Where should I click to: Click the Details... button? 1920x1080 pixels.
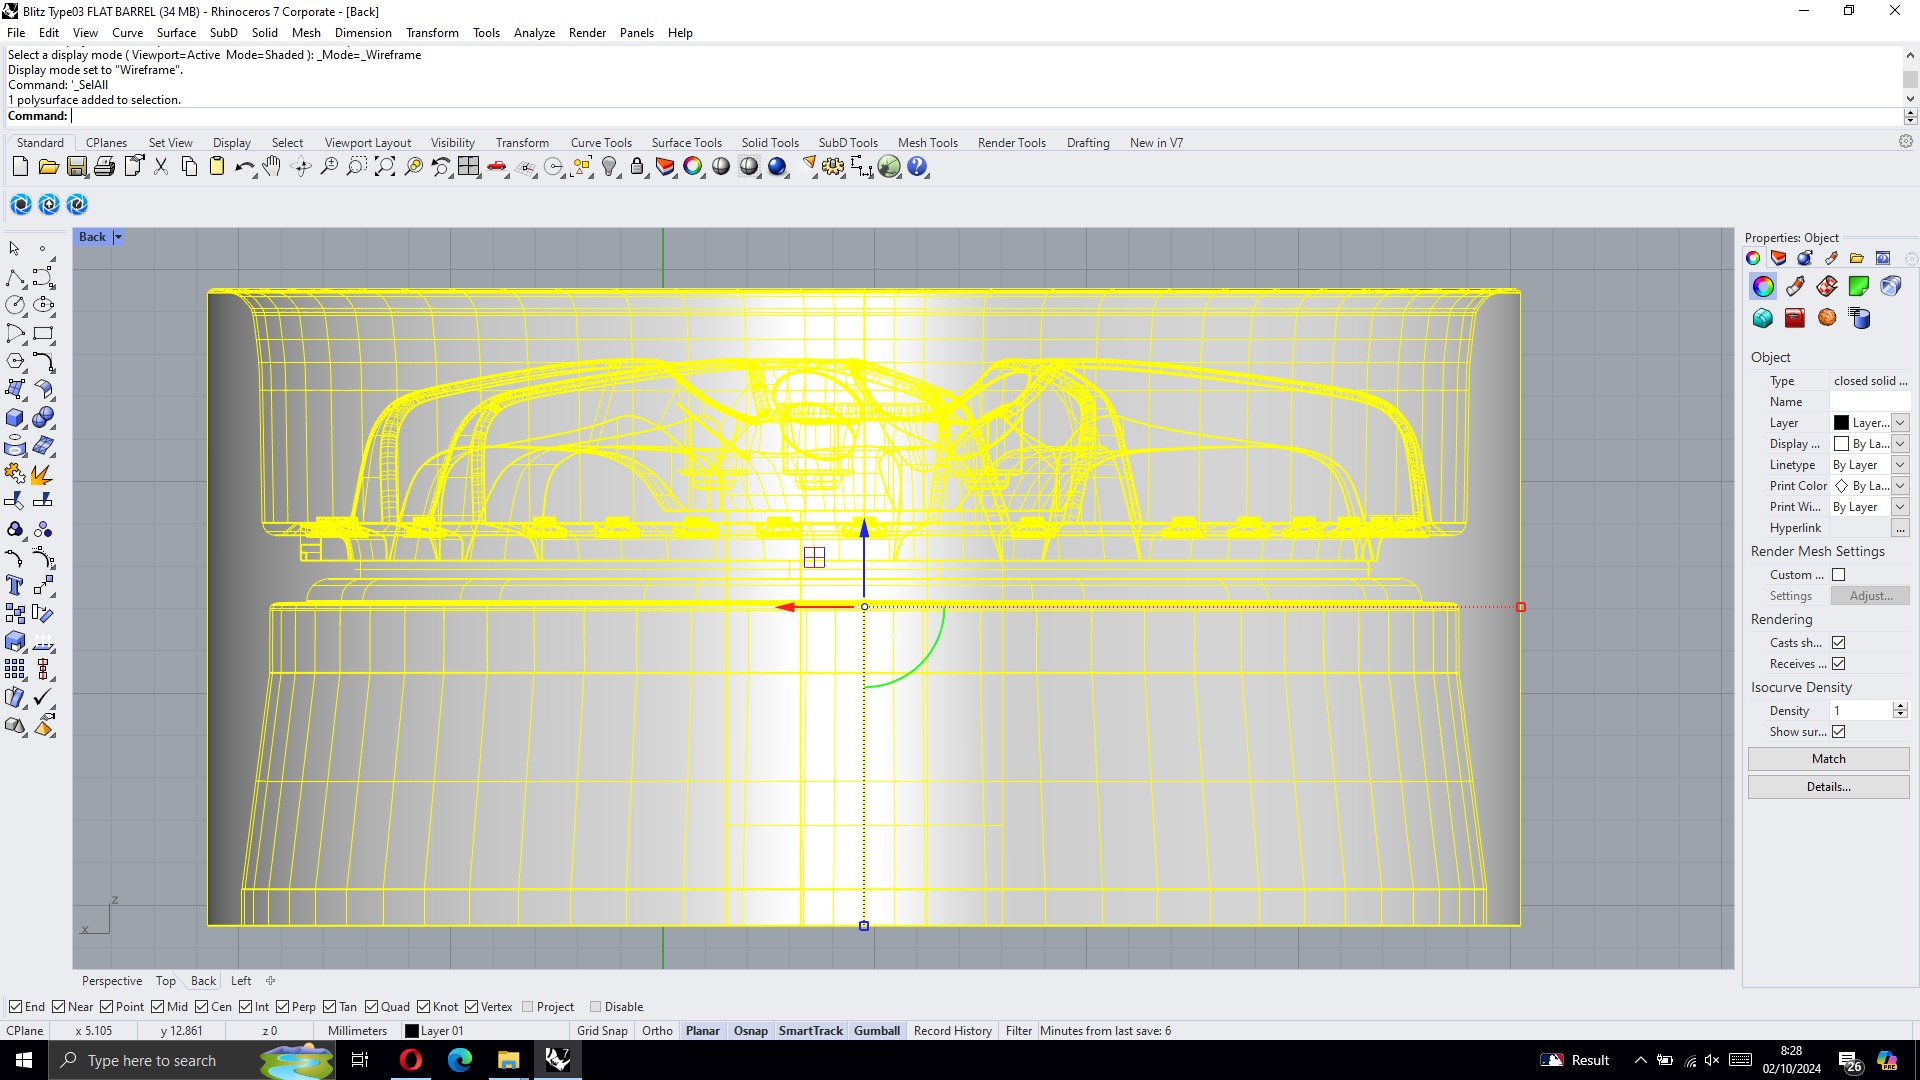click(x=1828, y=787)
